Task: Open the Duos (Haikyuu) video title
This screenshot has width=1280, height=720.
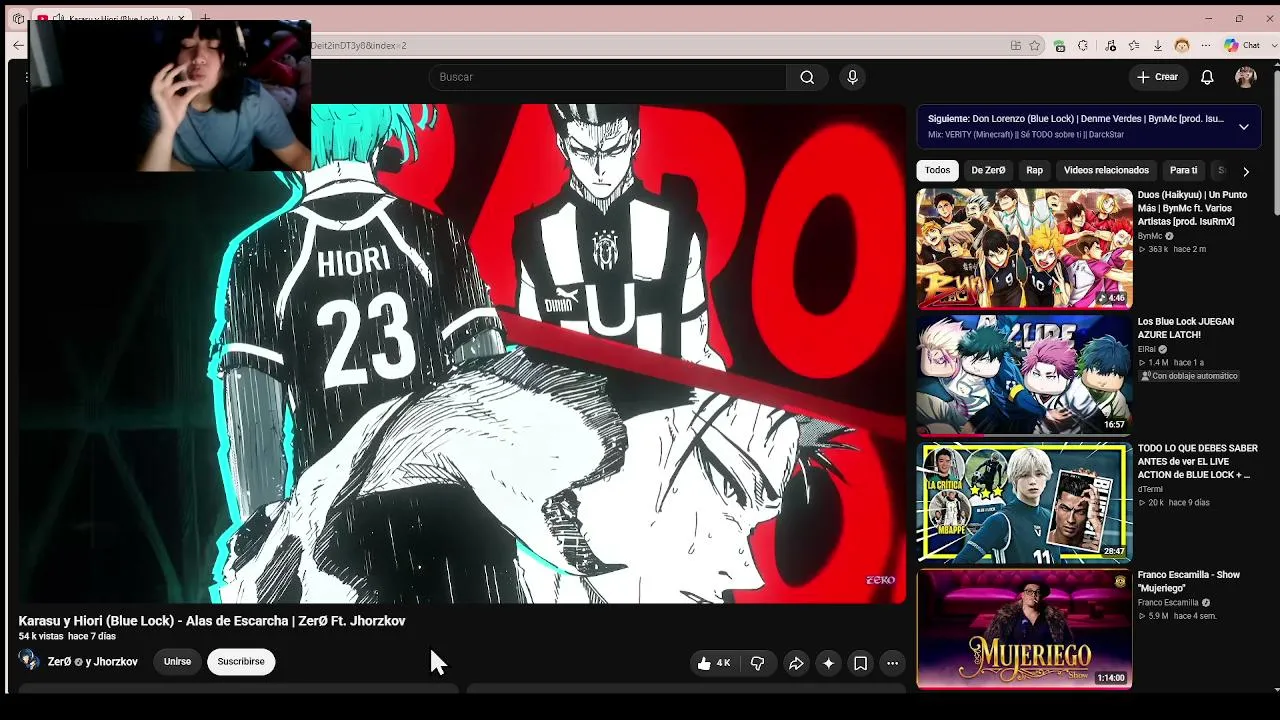Action: [x=1192, y=208]
